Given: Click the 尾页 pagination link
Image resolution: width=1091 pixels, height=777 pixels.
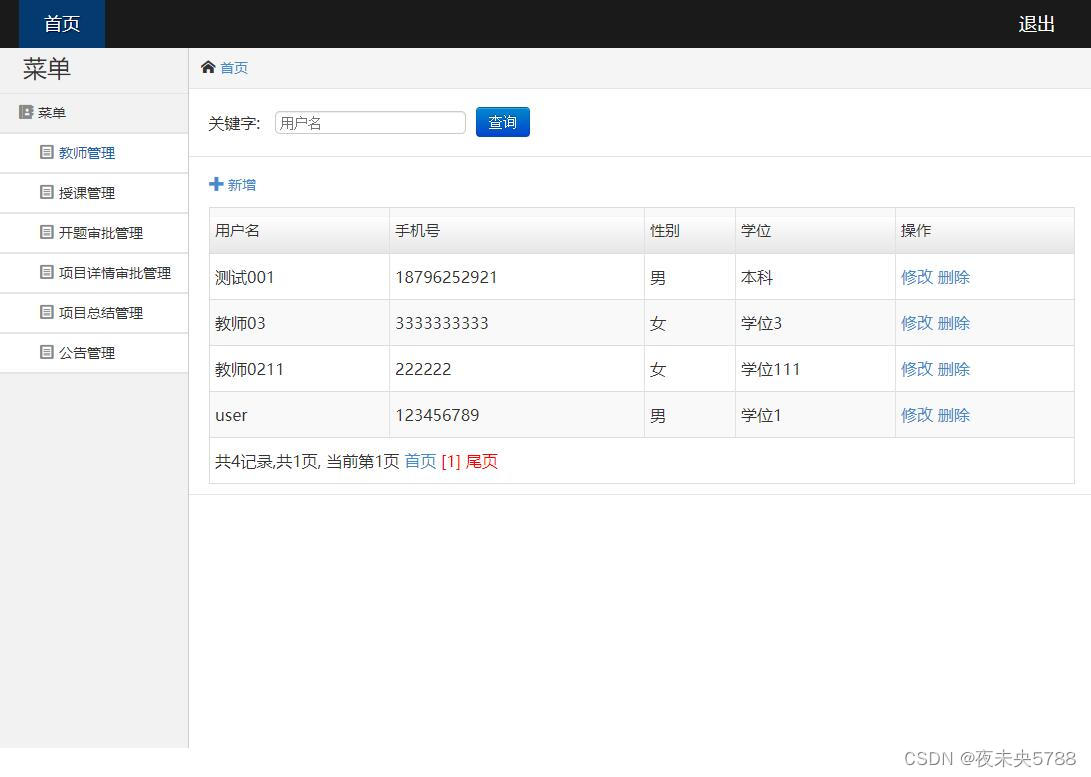Looking at the screenshot, I should point(481,461).
